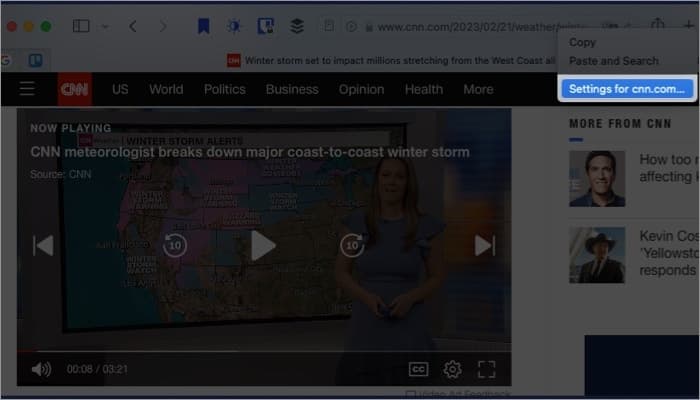Open the 'How too...' headline link
Image resolution: width=700 pixels, height=400 pixels.
pos(669,168)
